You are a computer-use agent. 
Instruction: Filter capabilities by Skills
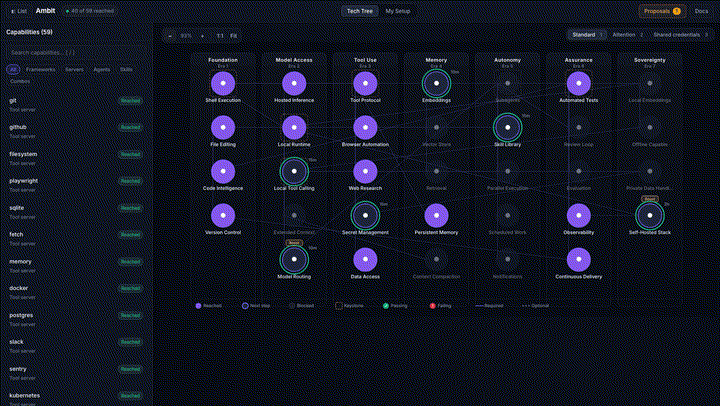126,69
